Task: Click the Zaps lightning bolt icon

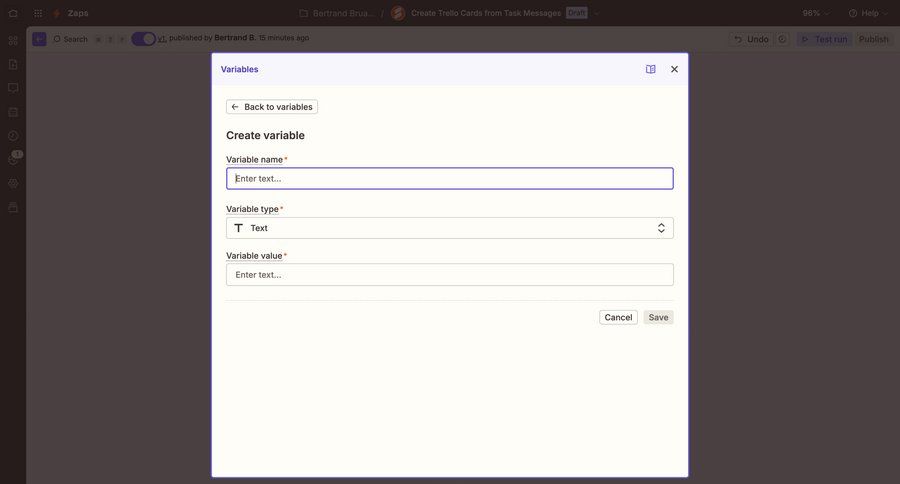Action: [57, 13]
